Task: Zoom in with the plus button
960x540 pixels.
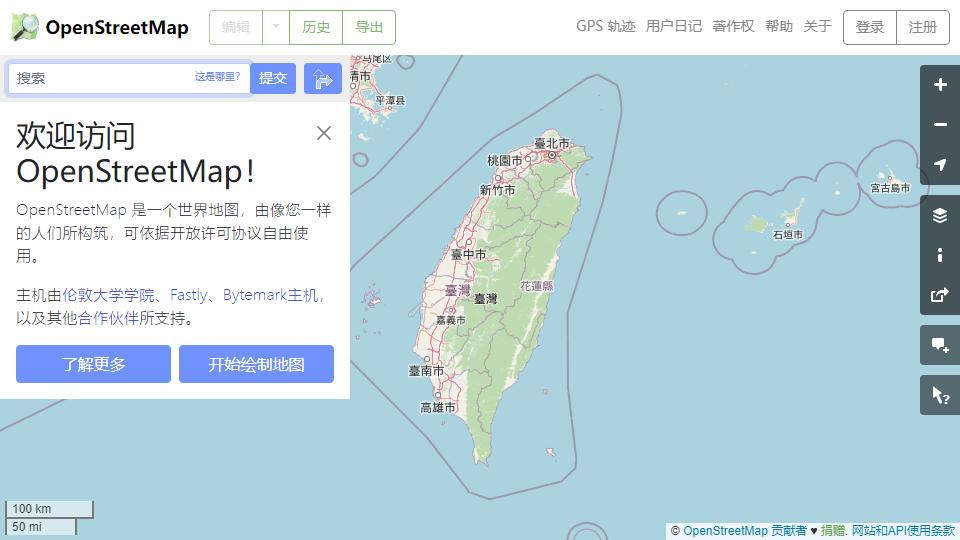Action: 940,85
